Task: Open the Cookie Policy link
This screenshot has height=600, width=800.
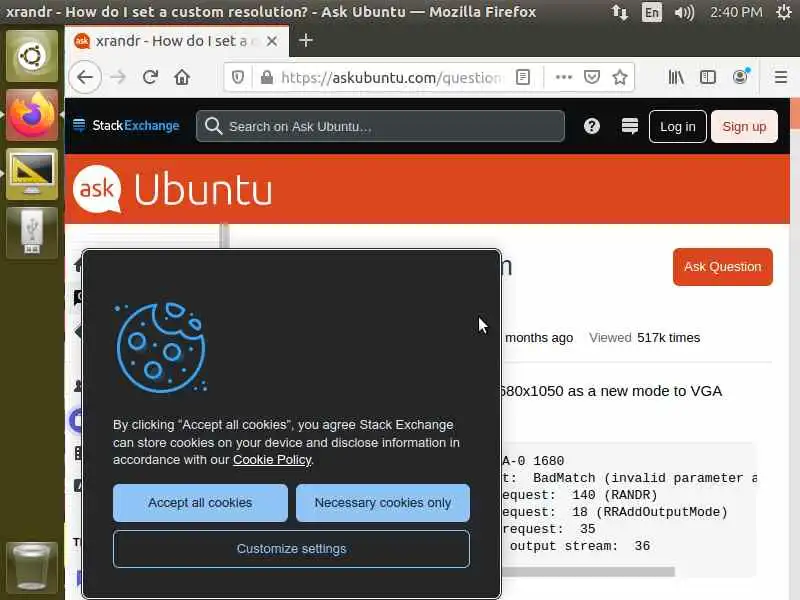Action: pyautogui.click(x=272, y=460)
